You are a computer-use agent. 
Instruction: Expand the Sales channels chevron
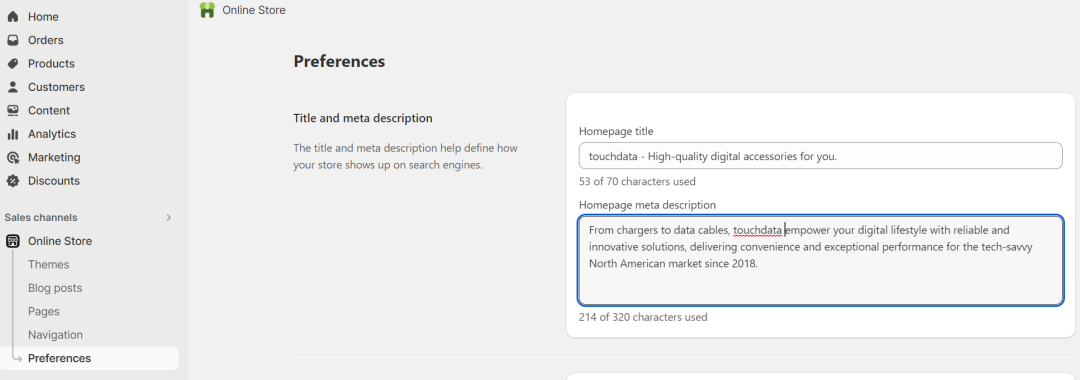tap(169, 218)
